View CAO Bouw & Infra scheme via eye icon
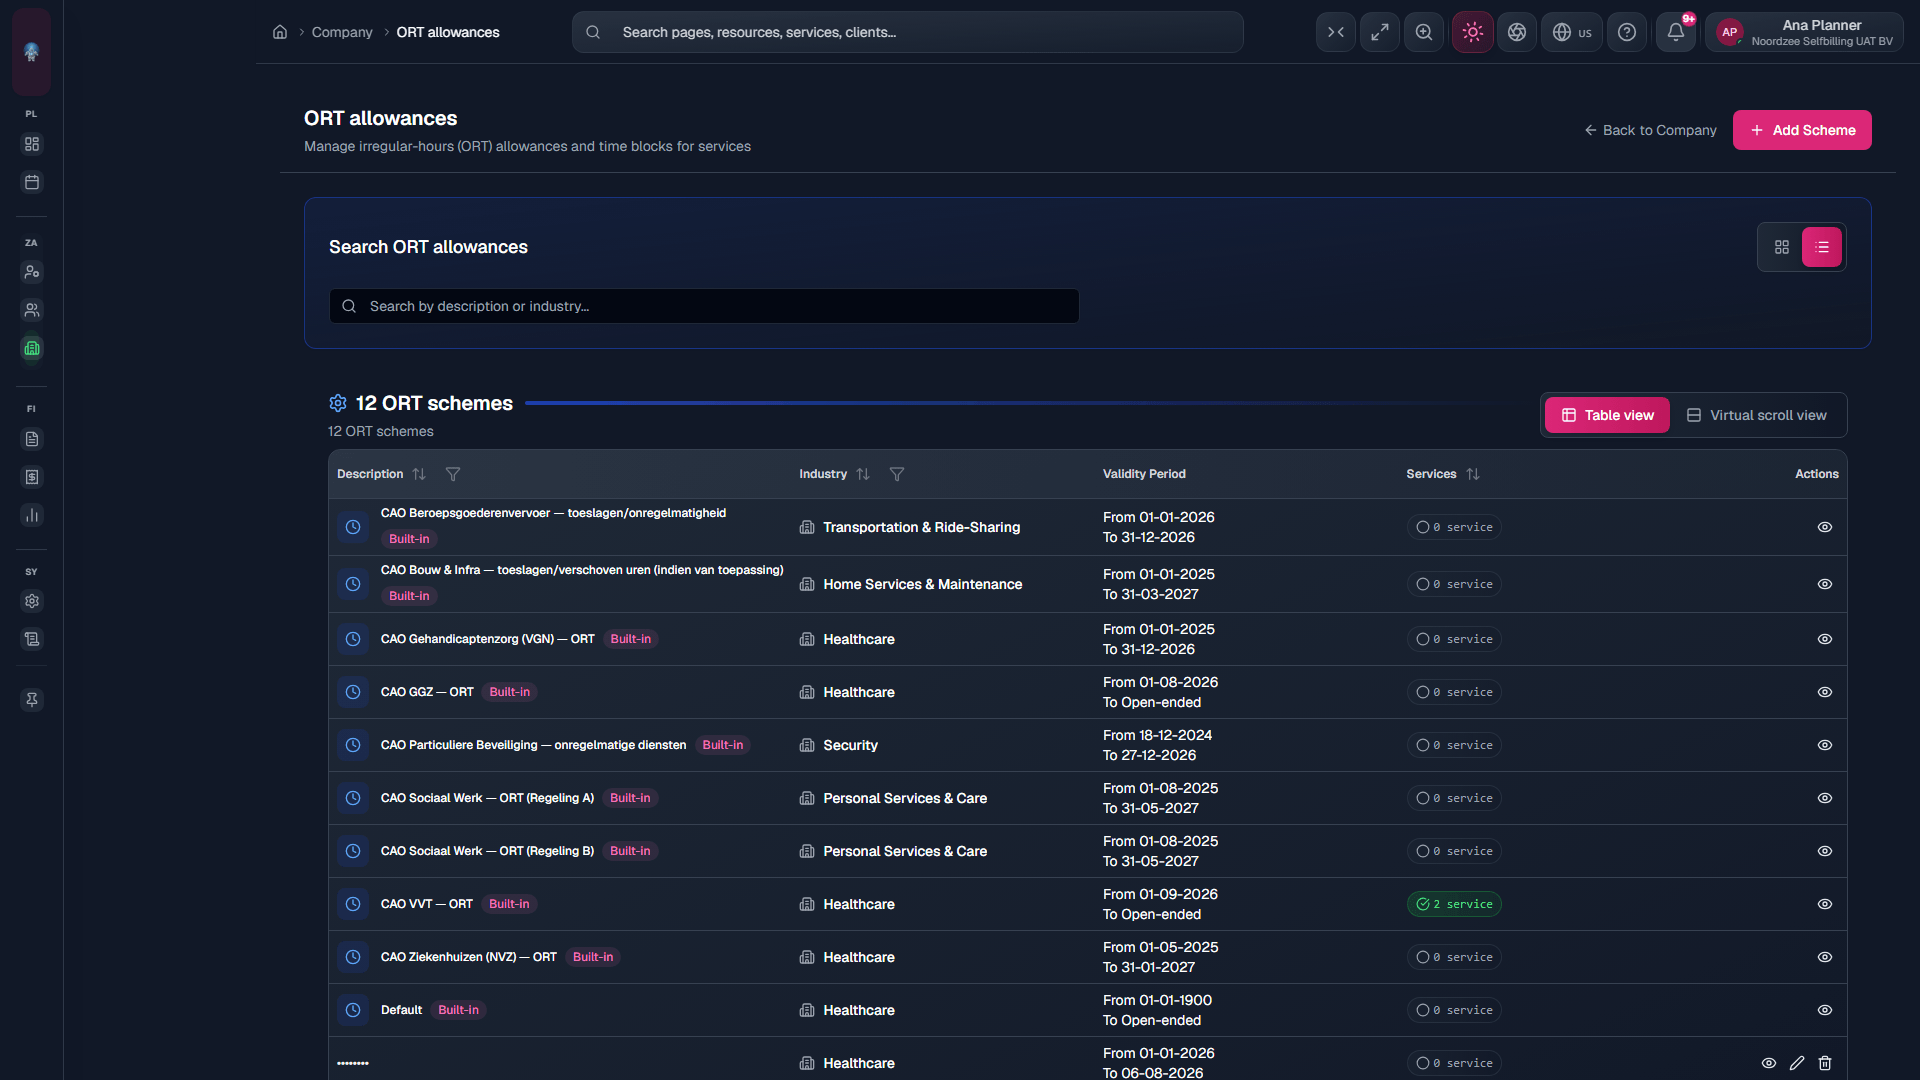 tap(1825, 584)
